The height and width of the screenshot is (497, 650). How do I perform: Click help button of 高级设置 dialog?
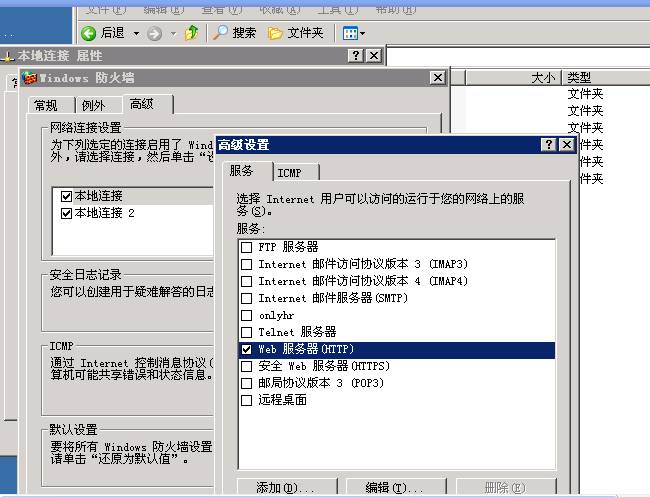point(549,145)
